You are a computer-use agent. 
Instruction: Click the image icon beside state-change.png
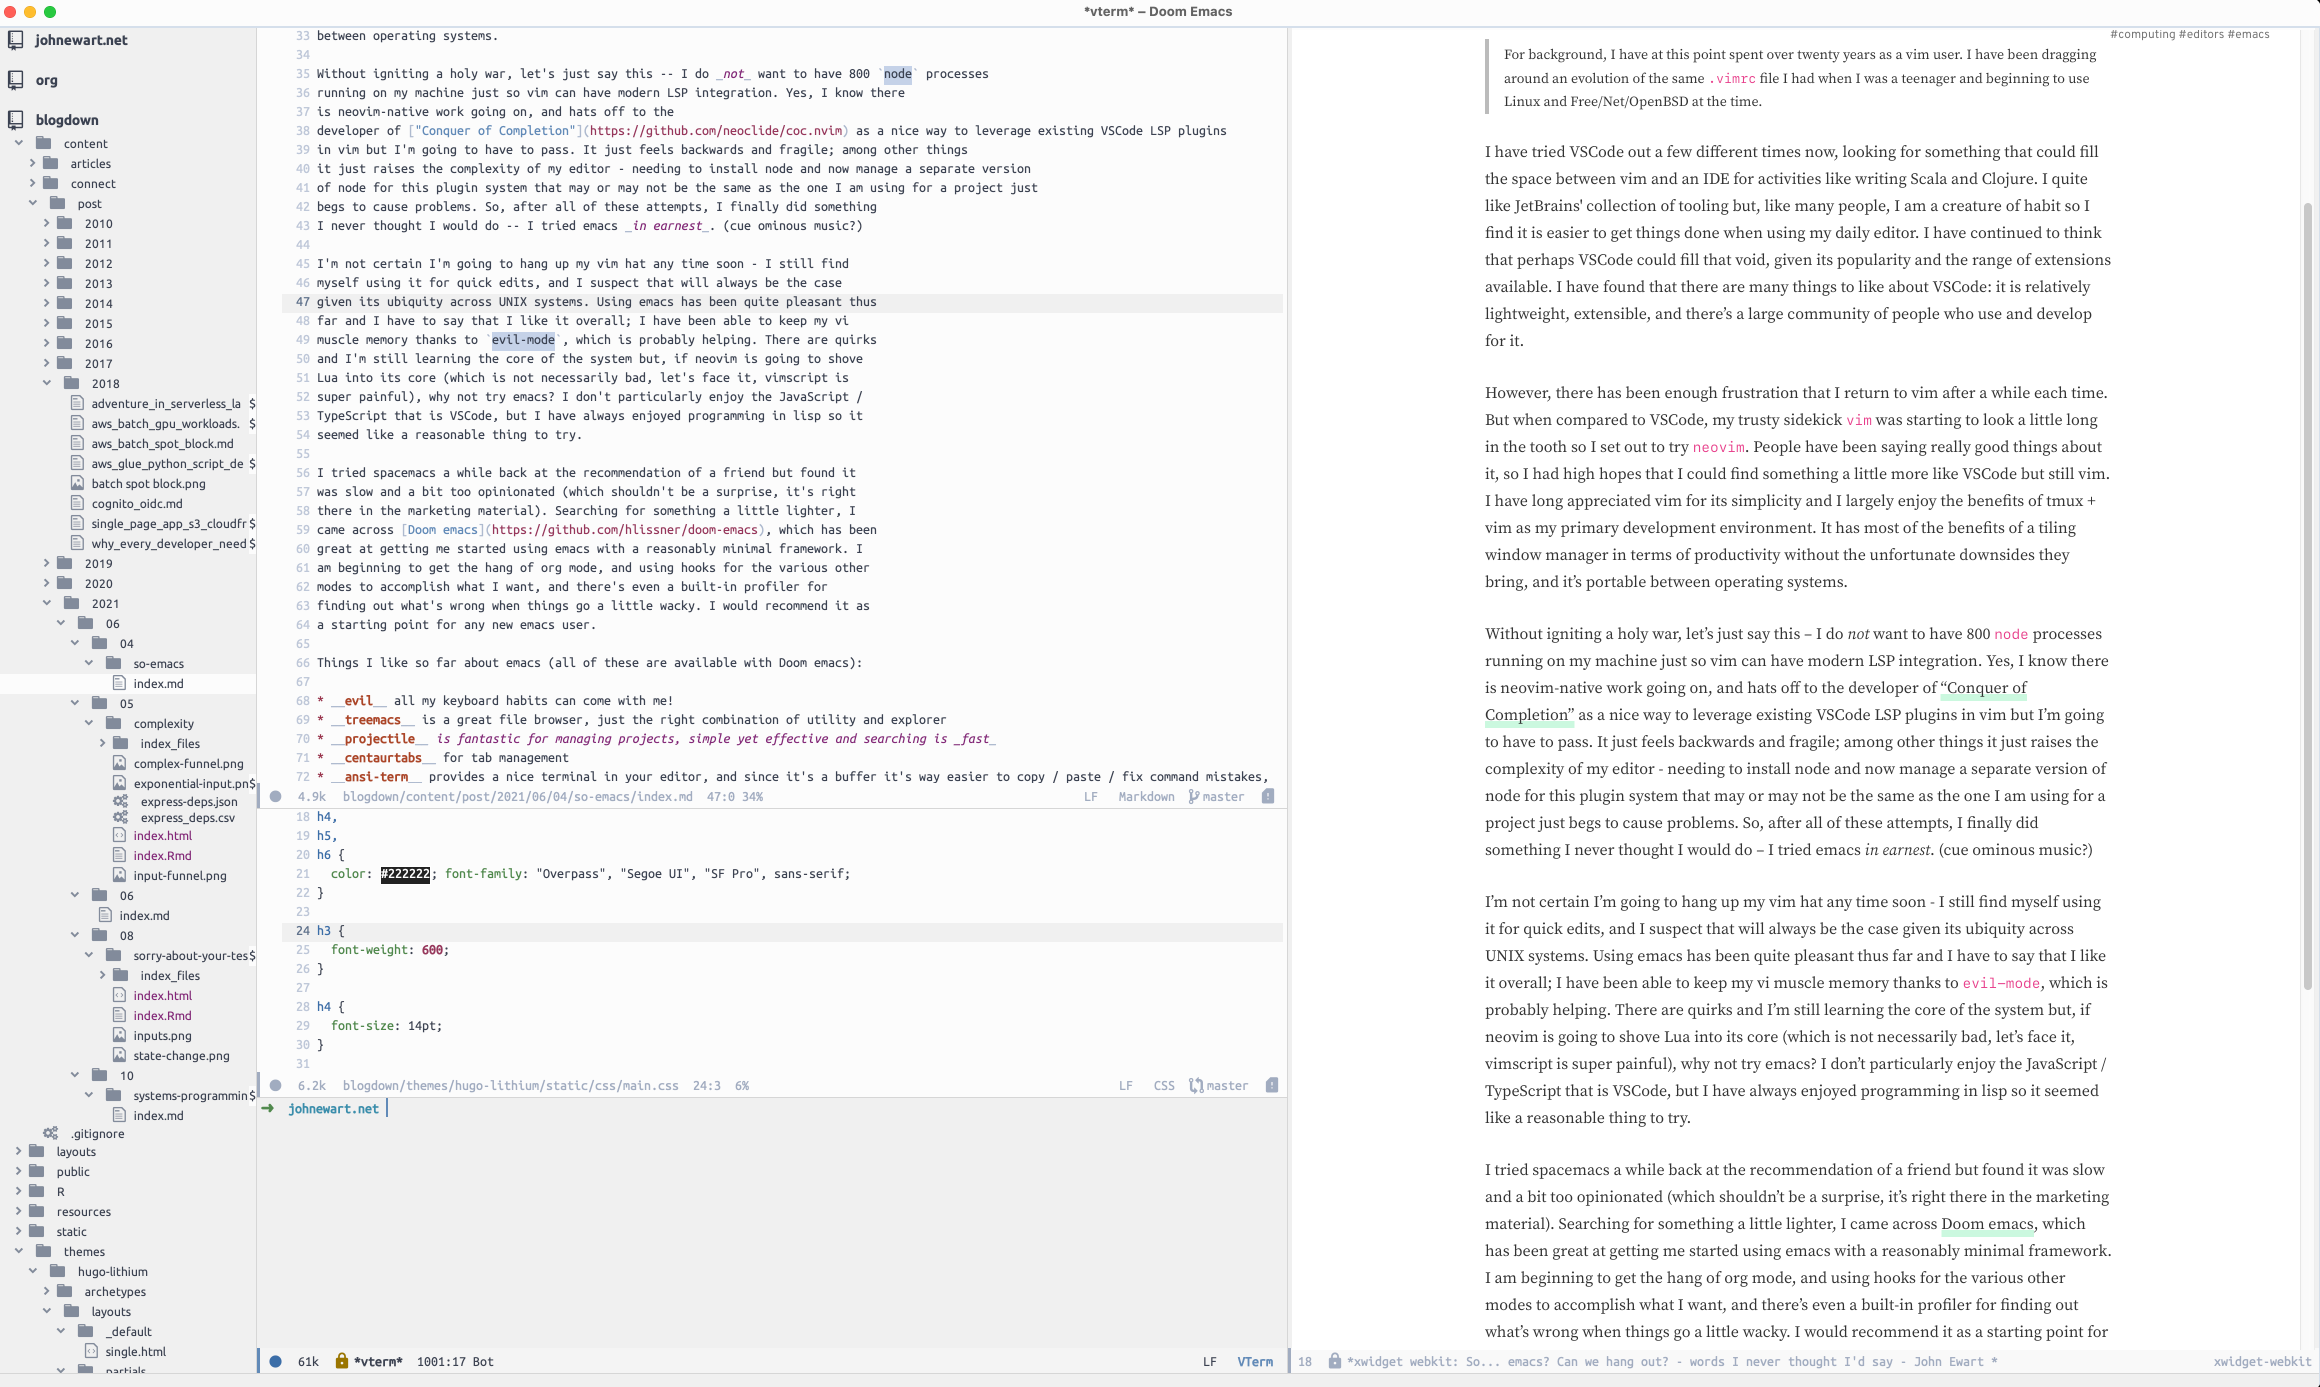(x=119, y=1055)
